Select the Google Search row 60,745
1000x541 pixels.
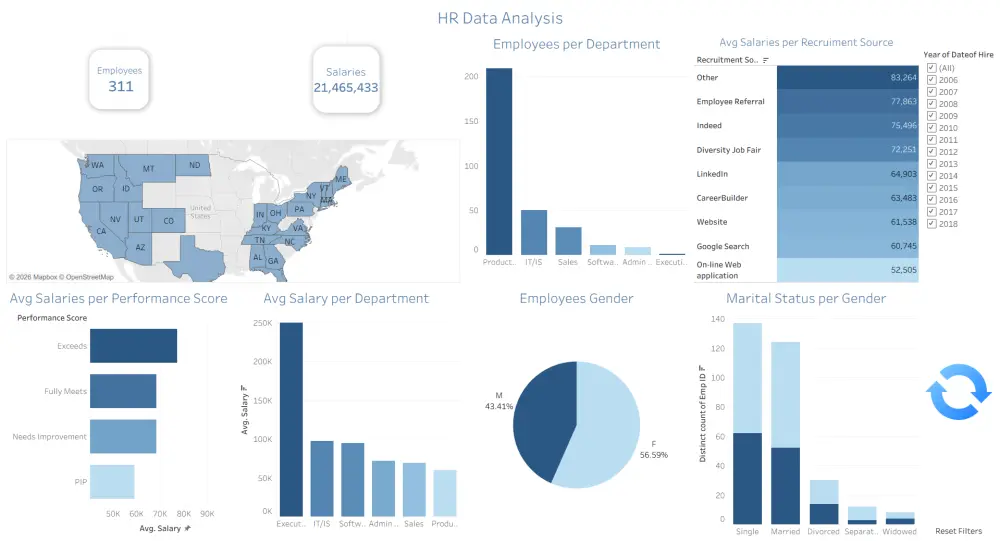(x=806, y=246)
